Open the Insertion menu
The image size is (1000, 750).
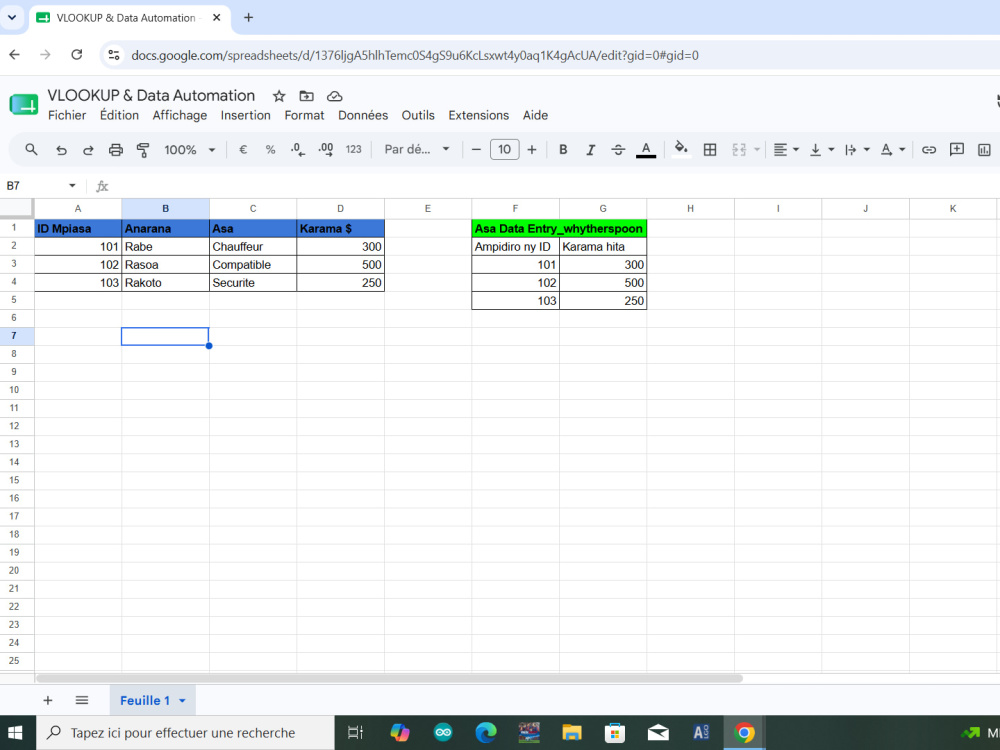point(246,115)
